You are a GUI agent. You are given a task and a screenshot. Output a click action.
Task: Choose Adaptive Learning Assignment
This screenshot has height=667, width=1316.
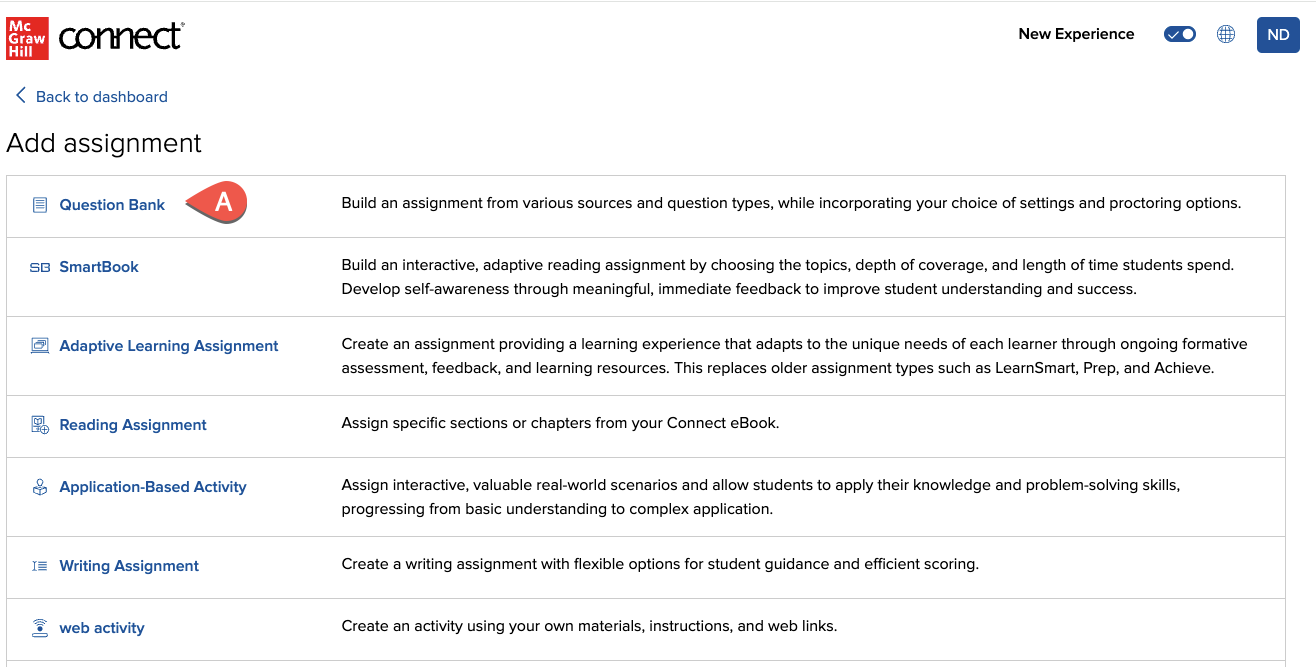click(169, 346)
